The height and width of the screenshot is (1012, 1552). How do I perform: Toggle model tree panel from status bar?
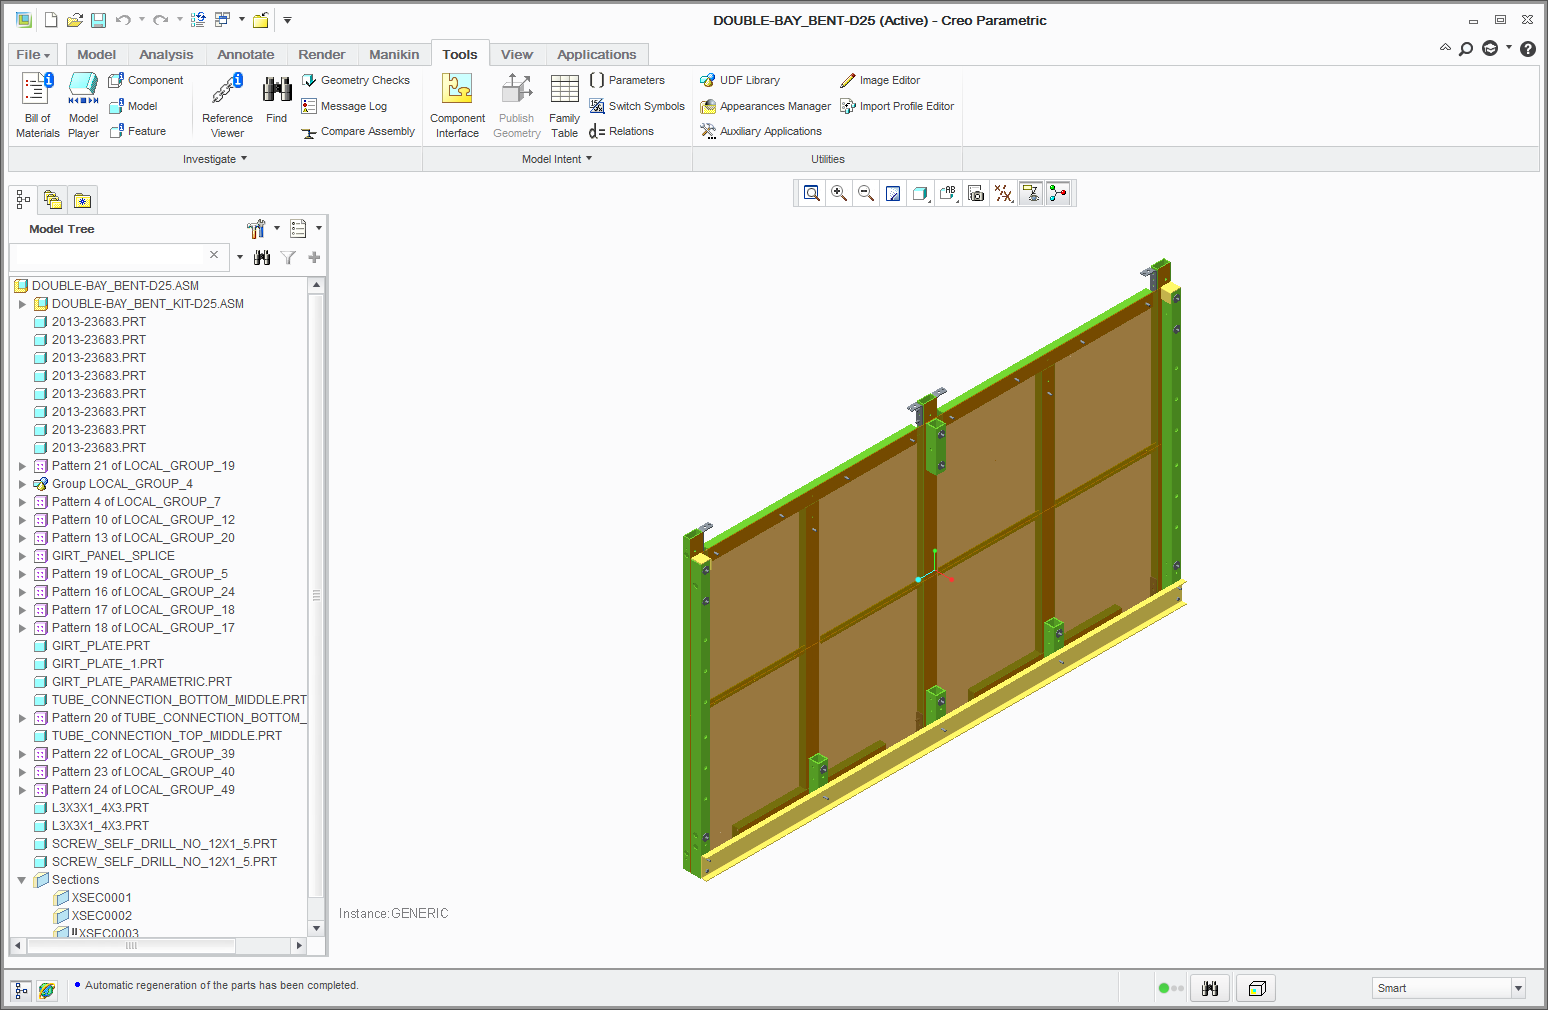coord(21,990)
